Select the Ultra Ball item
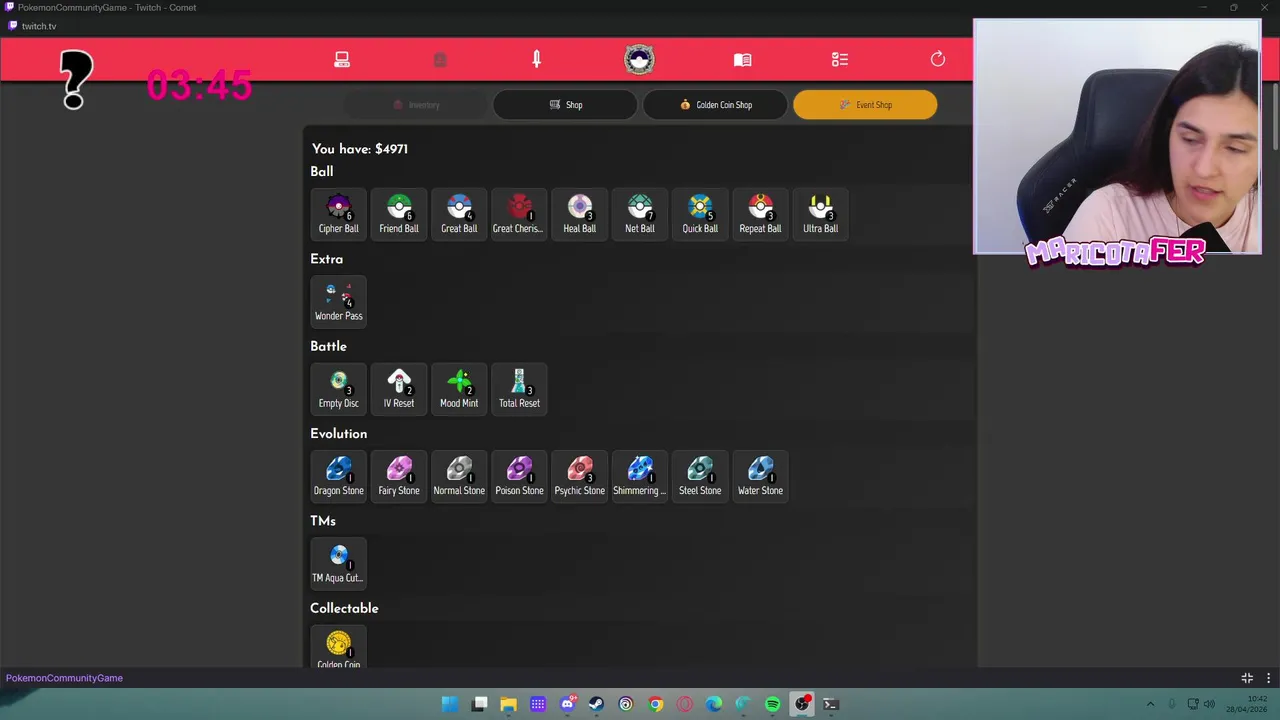Screen dimensions: 1280x720 tap(820, 214)
